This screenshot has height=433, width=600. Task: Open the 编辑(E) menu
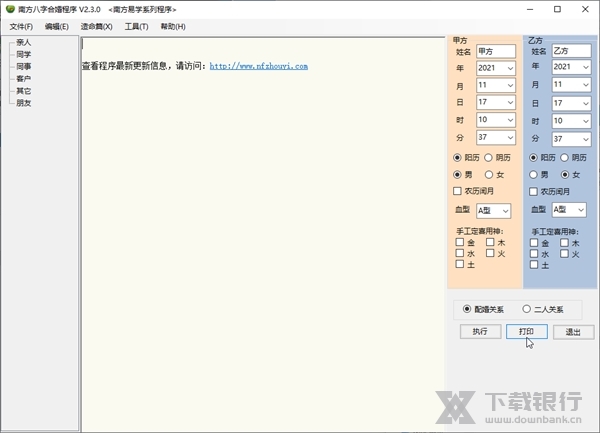click(x=57, y=27)
